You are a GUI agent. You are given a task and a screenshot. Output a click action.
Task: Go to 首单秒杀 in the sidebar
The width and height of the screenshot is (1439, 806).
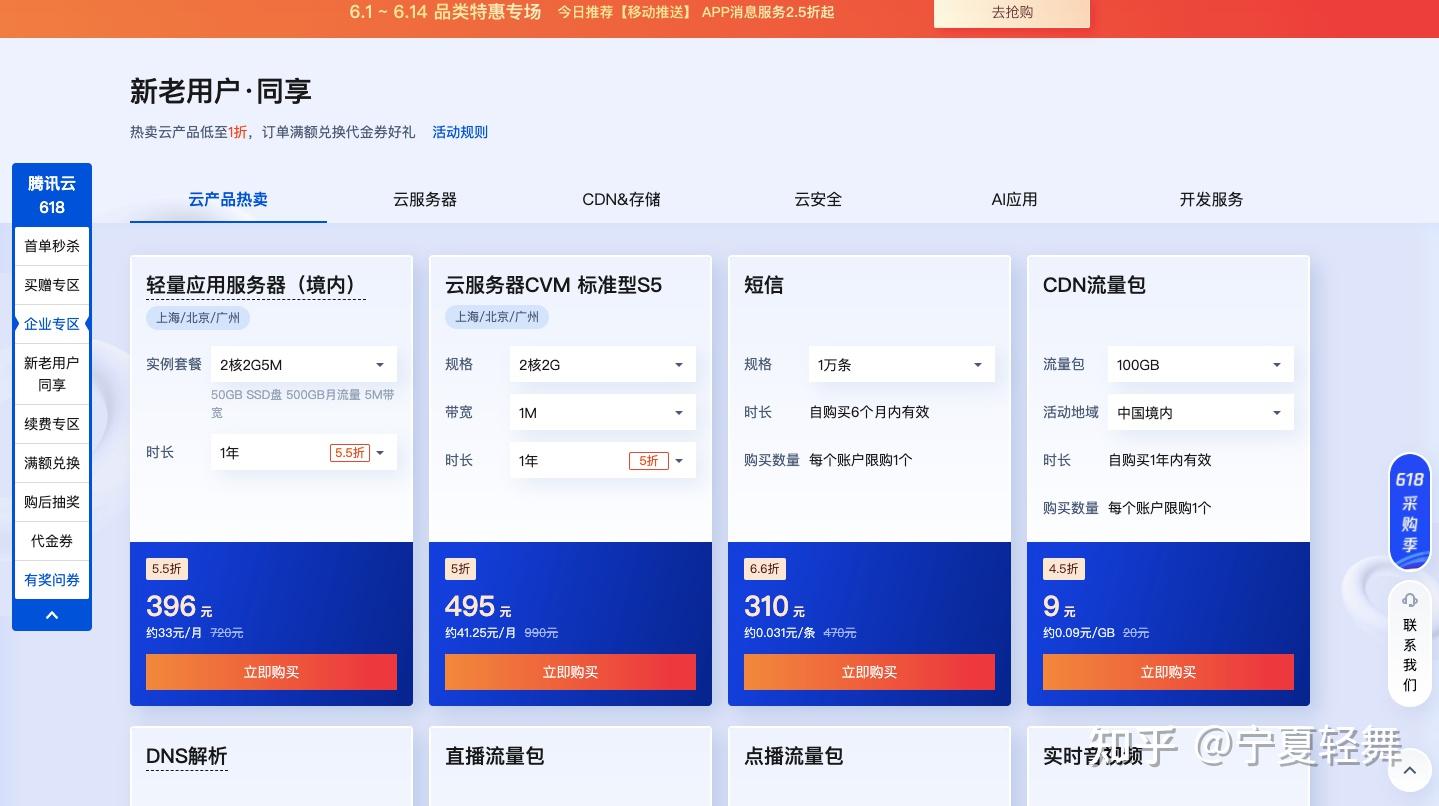coord(52,246)
